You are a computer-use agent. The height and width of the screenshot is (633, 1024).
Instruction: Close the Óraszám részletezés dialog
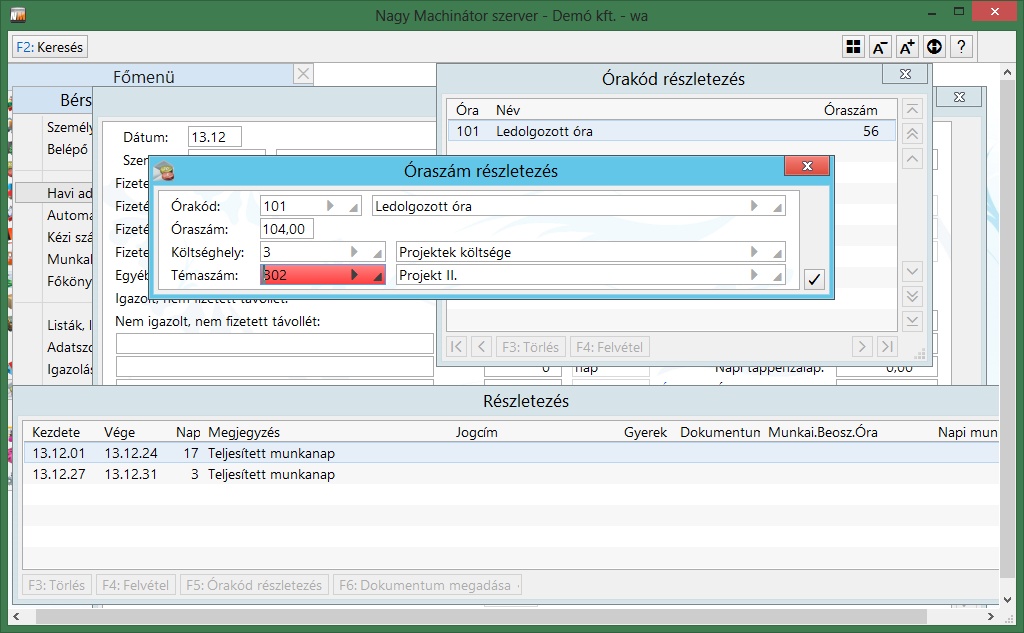(x=807, y=166)
